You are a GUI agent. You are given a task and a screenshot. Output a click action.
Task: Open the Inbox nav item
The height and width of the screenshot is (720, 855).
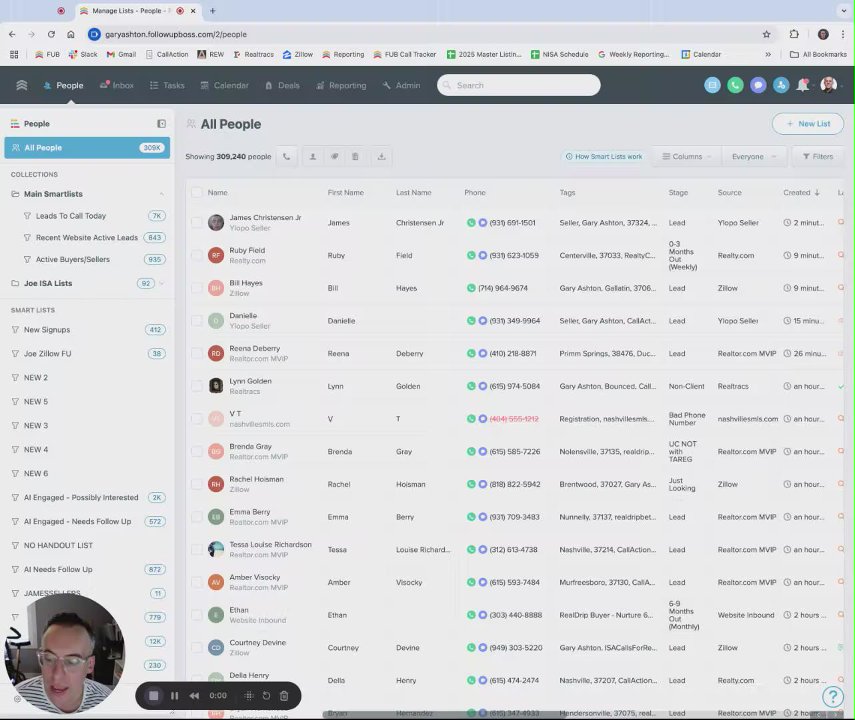point(117,85)
